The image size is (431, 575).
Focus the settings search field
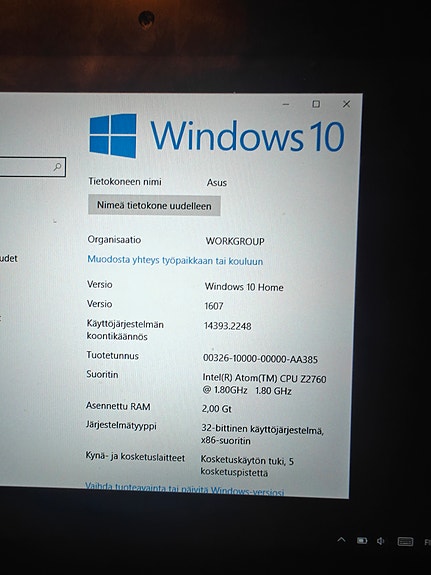point(32,167)
